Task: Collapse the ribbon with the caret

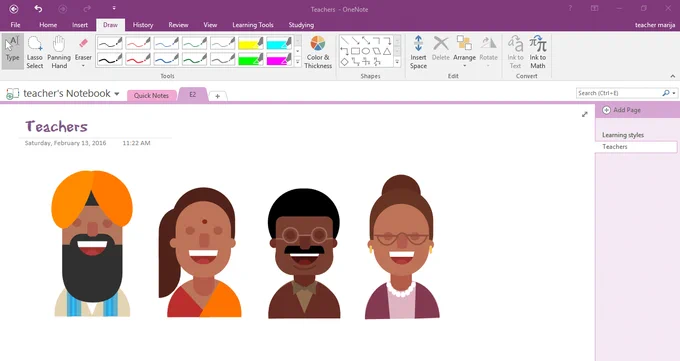Action: [x=673, y=76]
